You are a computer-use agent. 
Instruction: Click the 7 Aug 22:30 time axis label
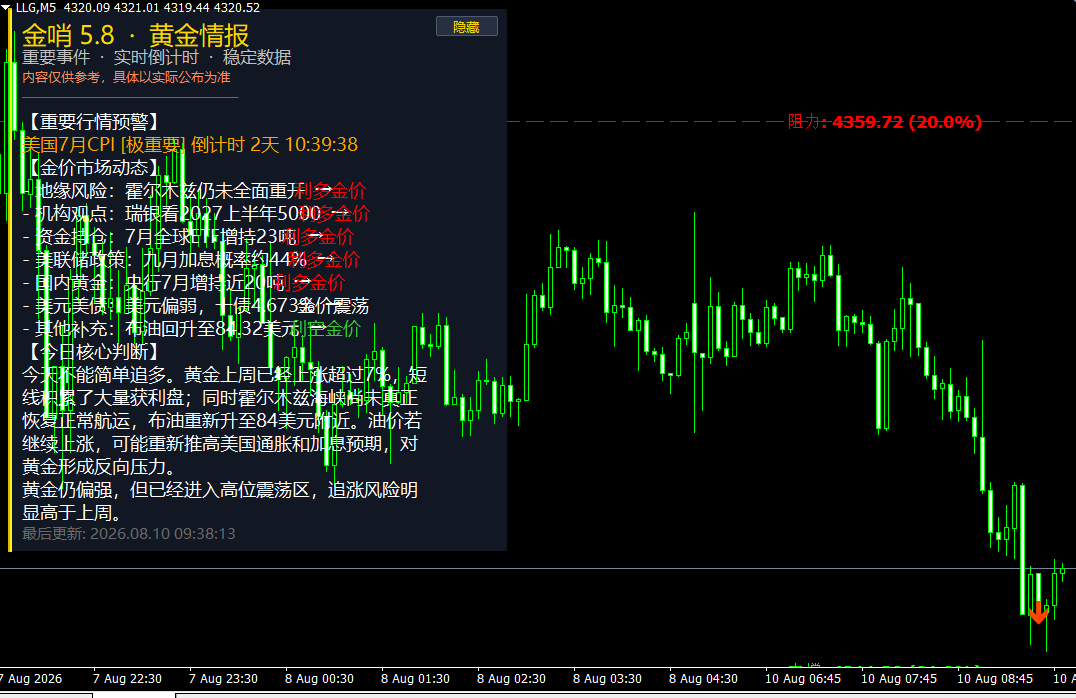coord(128,679)
